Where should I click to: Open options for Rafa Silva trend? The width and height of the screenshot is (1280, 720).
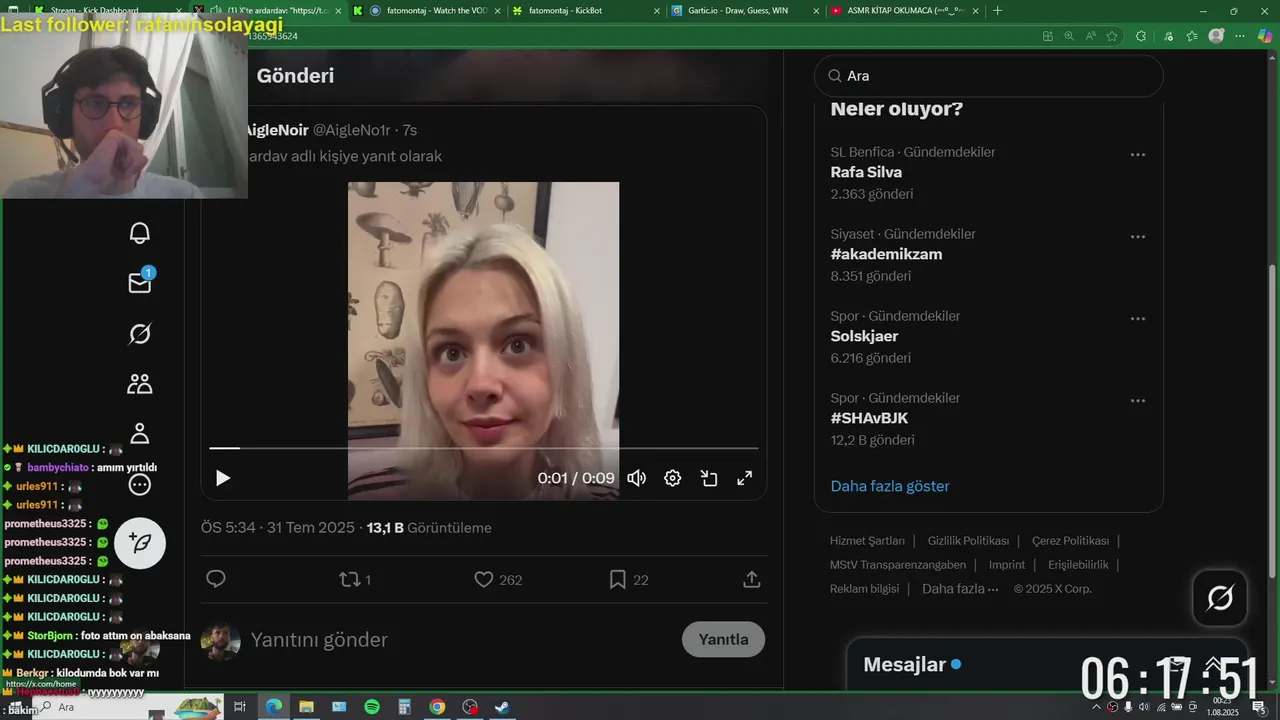coord(1138,155)
